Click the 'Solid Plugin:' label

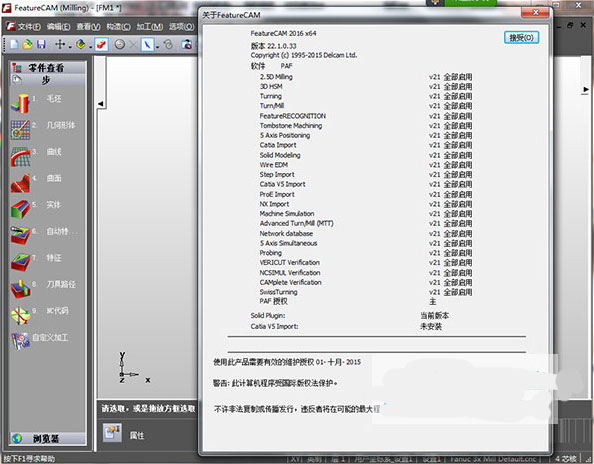click(268, 316)
